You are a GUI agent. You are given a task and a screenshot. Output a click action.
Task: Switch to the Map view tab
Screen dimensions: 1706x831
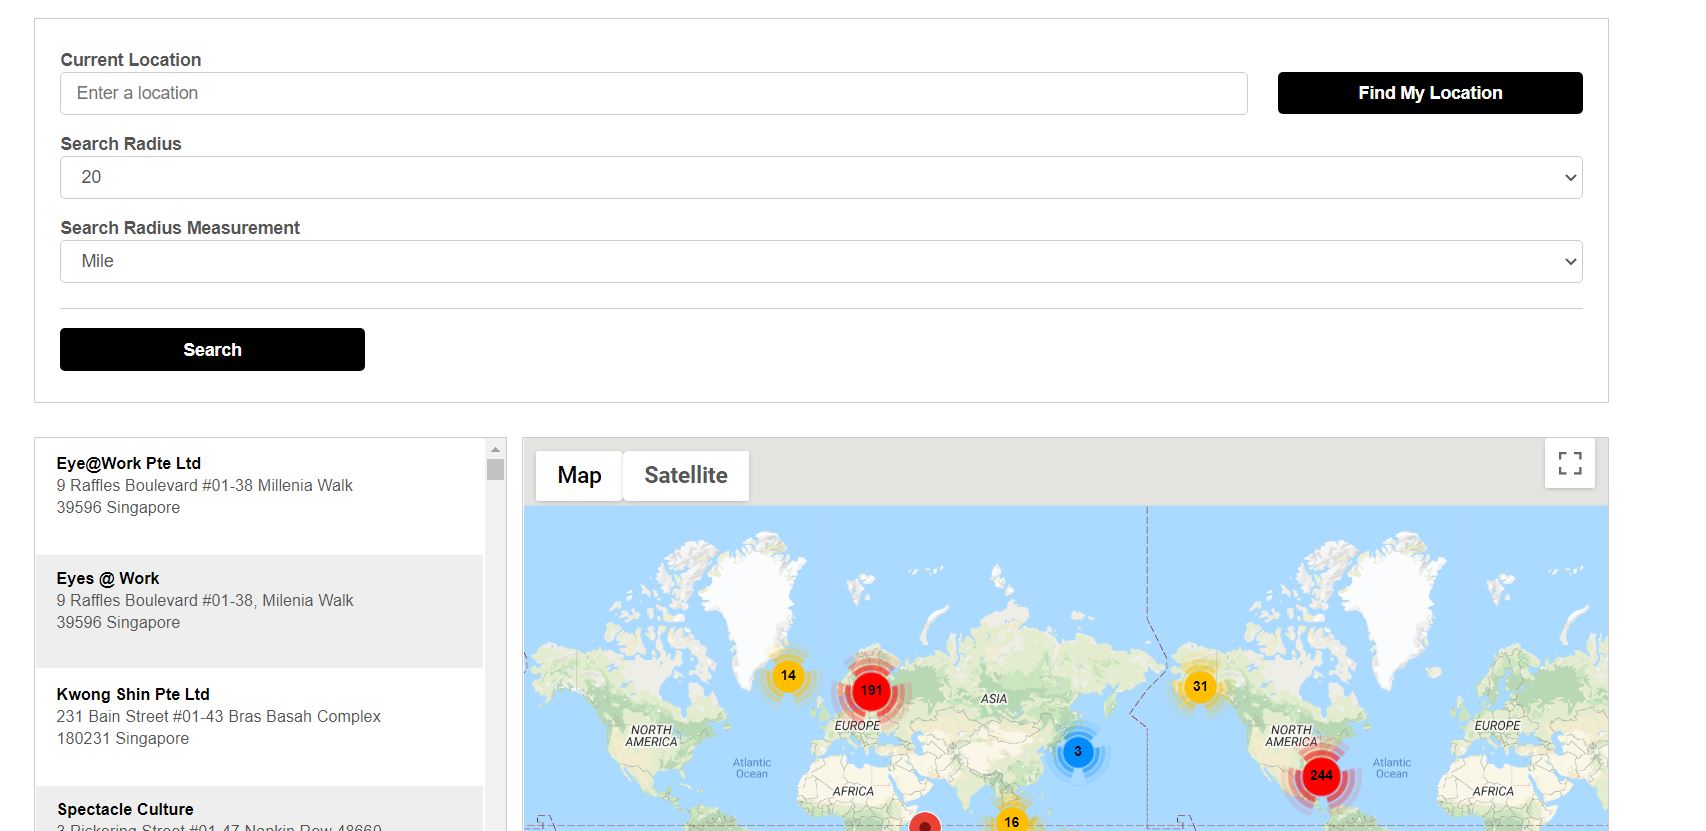click(x=579, y=475)
